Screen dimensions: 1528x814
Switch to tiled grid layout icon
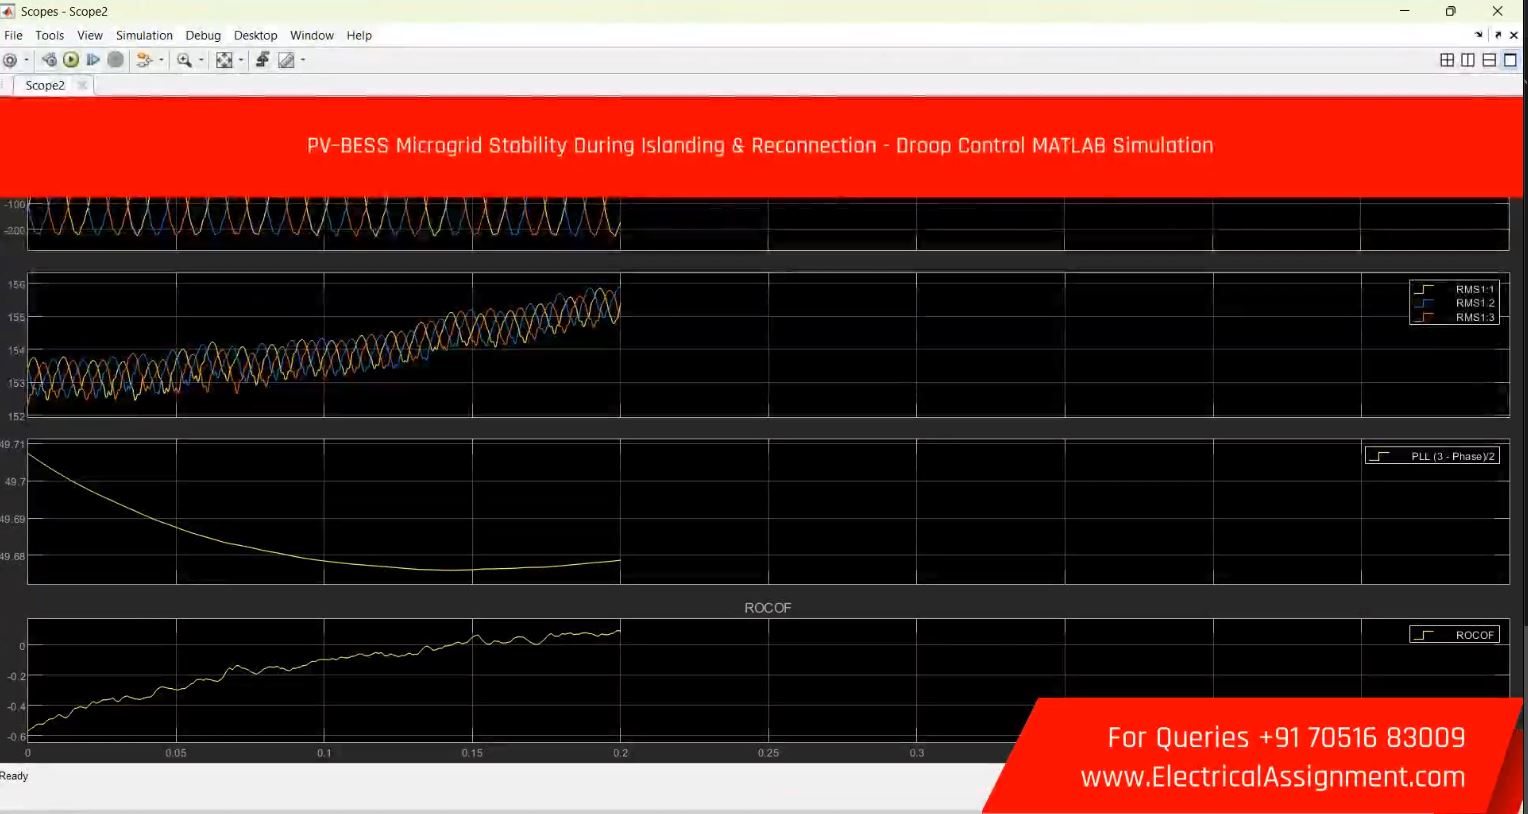[x=1447, y=60]
